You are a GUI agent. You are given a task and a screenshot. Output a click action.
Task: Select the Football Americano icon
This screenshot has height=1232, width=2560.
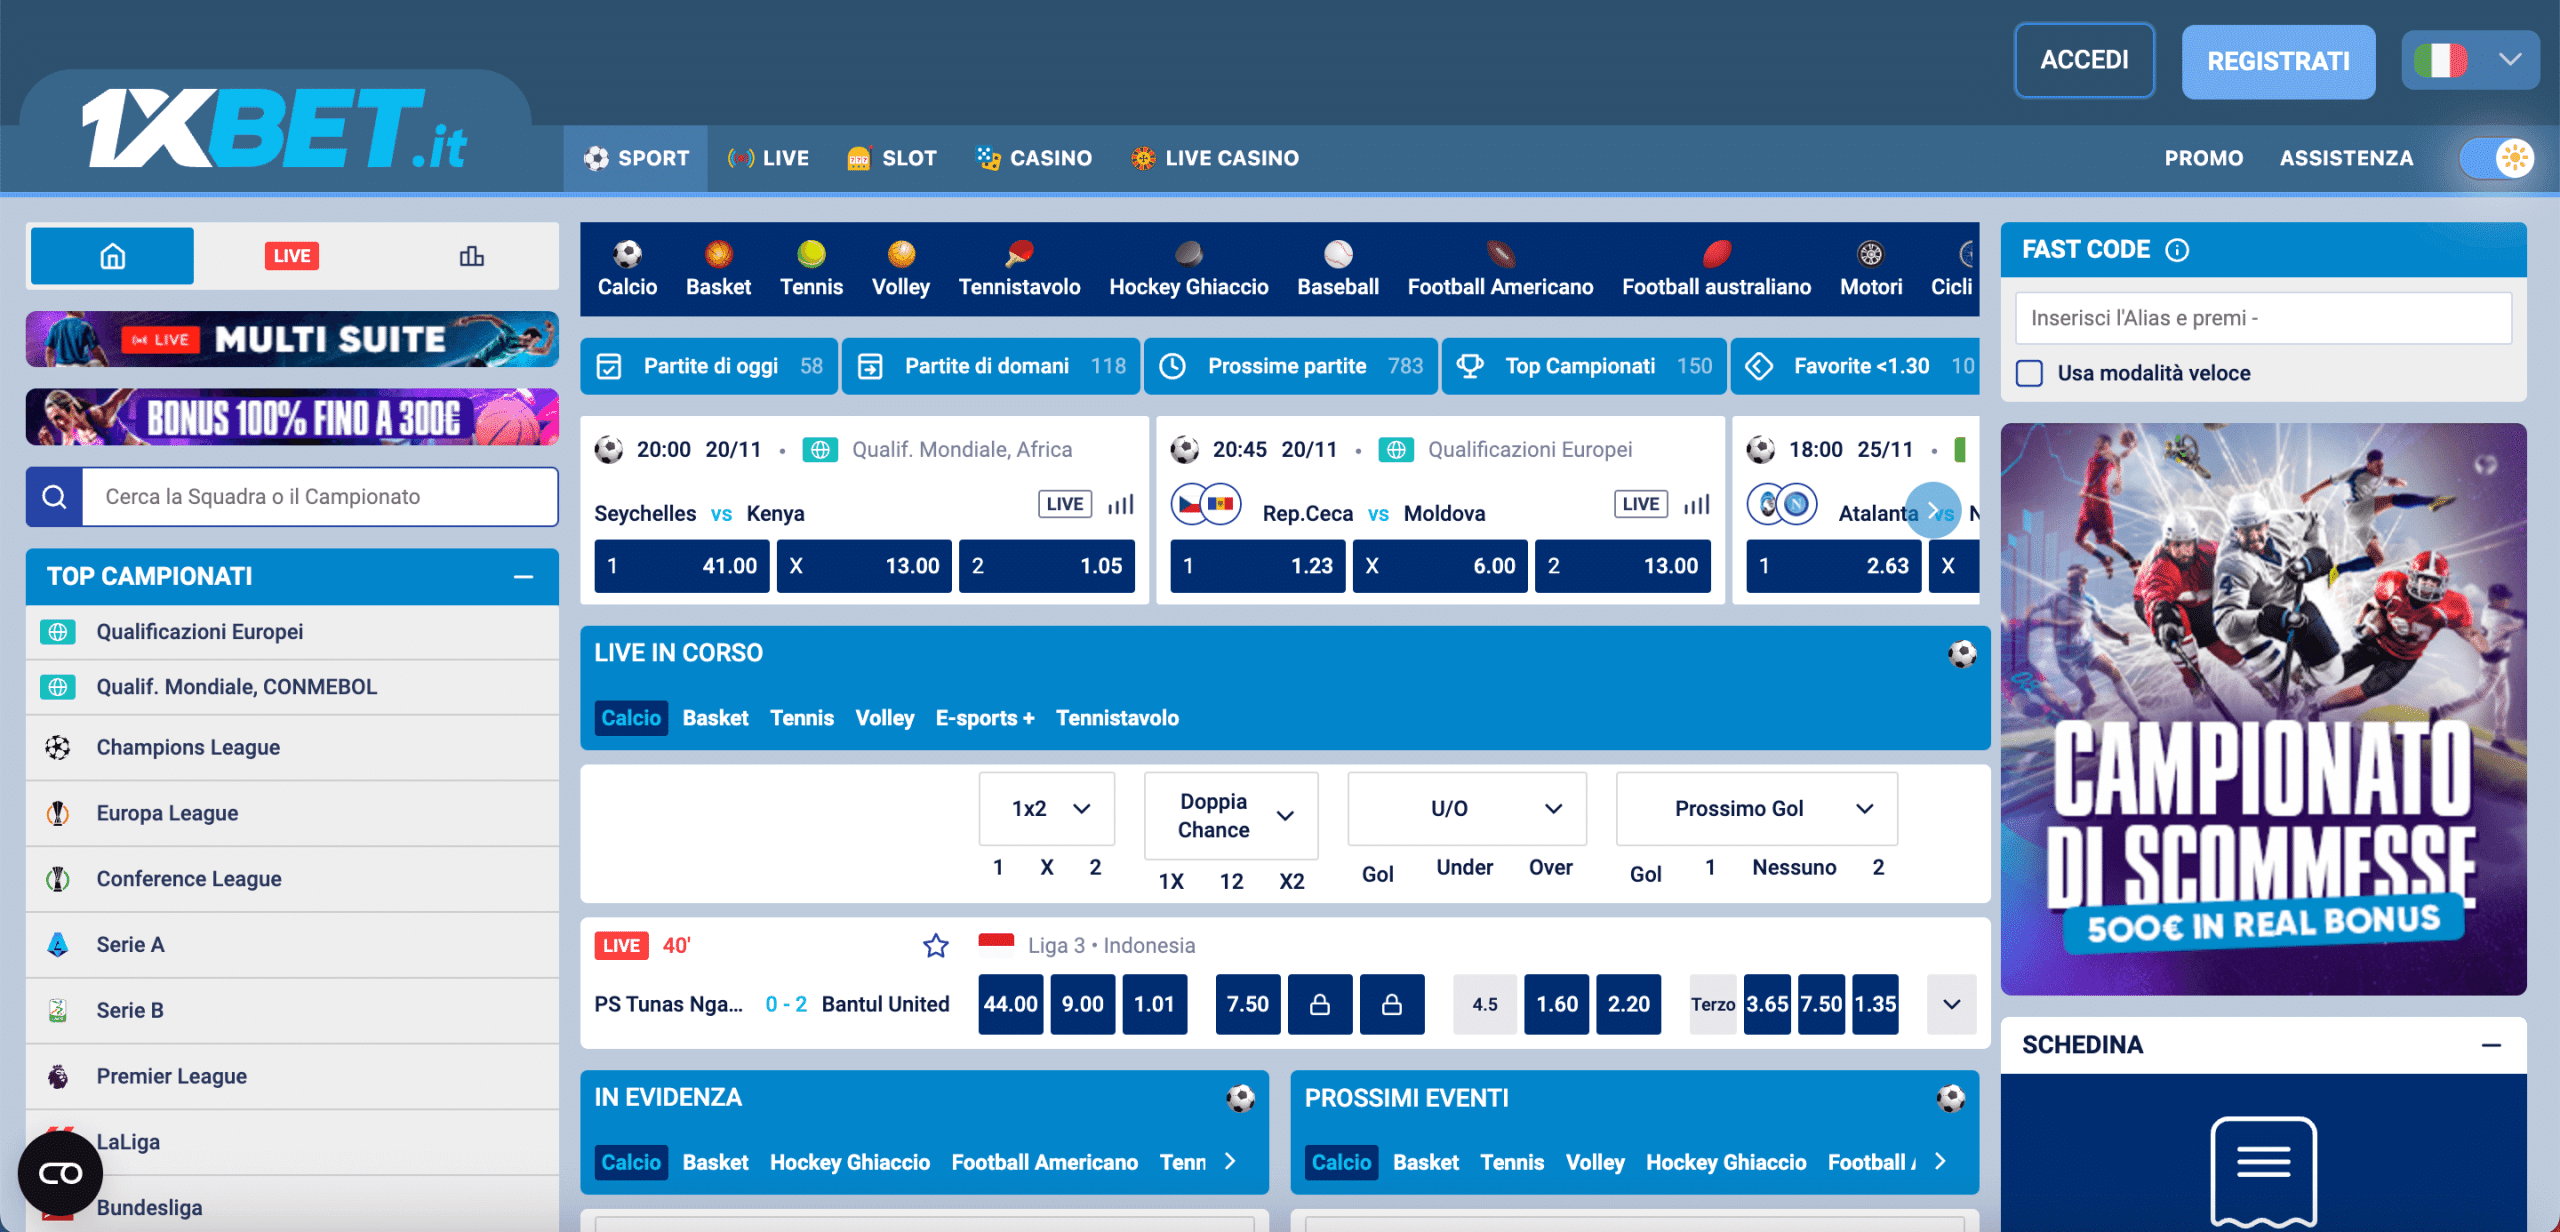(x=1500, y=254)
